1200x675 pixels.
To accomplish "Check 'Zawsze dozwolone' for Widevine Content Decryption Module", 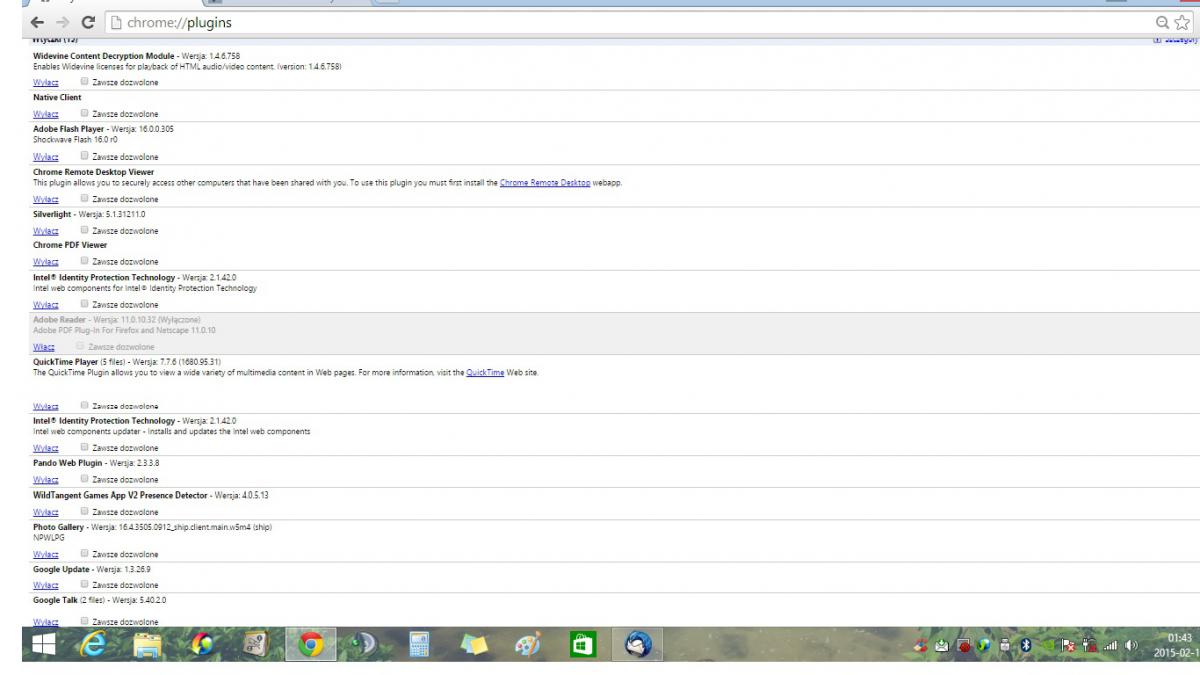I will tap(85, 82).
